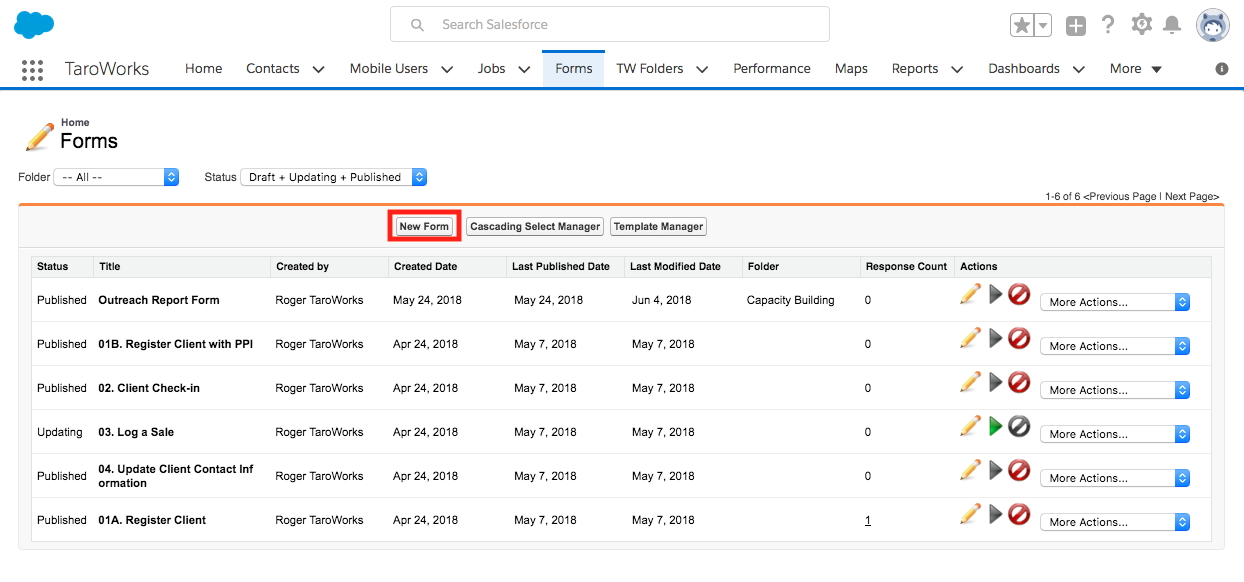Expand the Mobile Users tab chevron

[447, 69]
